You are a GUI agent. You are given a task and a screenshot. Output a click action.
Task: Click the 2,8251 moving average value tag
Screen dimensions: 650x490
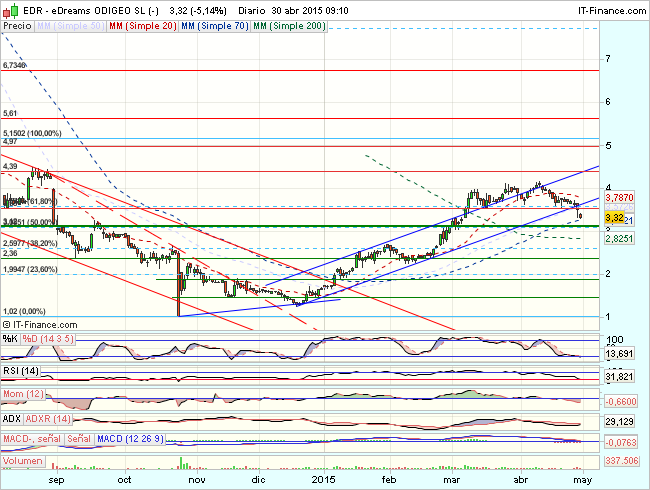(x=619, y=238)
